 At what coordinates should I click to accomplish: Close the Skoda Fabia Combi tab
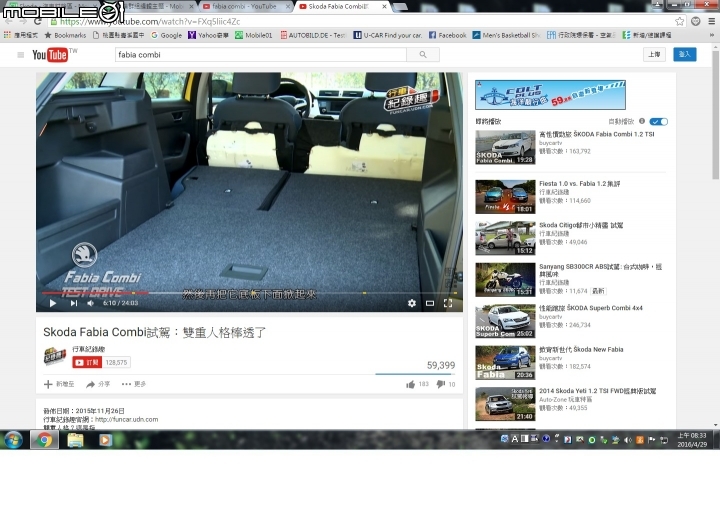[384, 6]
